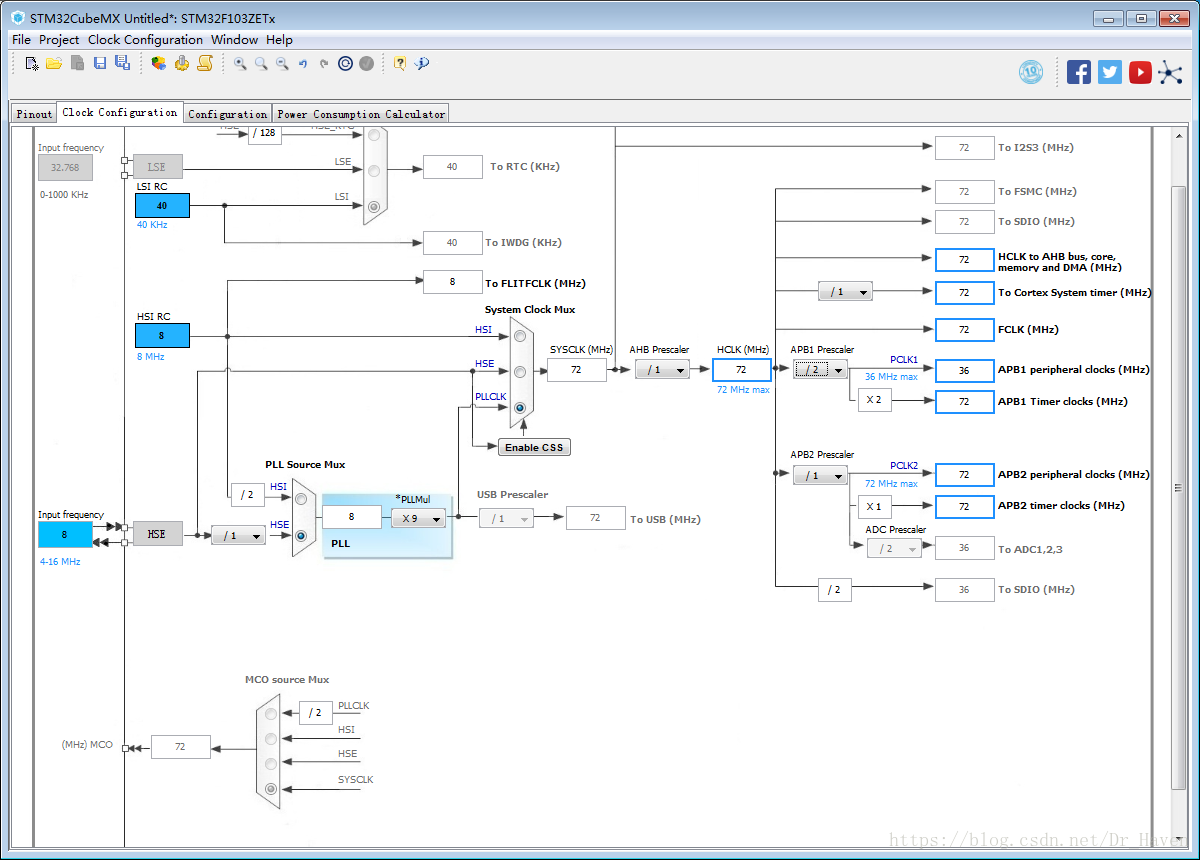Click the MCO output 72 value box

coord(181,746)
